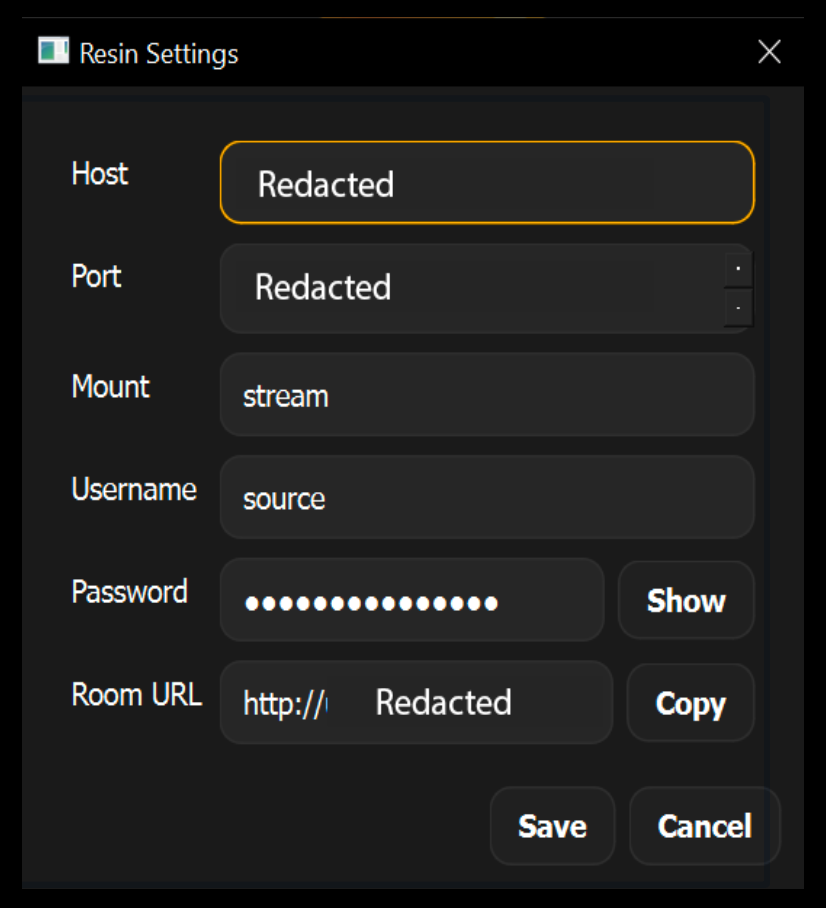
Task: Click the Room URL text field
Action: pos(415,703)
